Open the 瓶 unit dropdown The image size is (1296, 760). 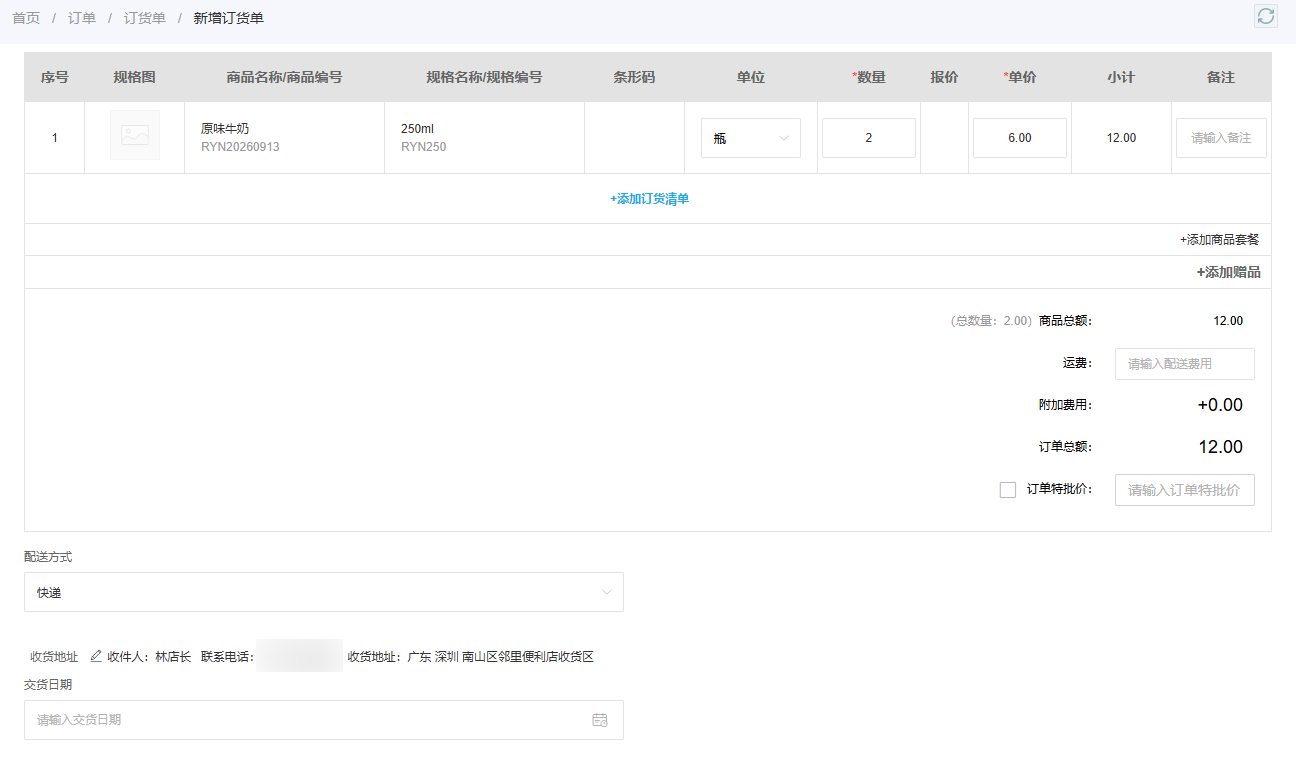point(751,138)
